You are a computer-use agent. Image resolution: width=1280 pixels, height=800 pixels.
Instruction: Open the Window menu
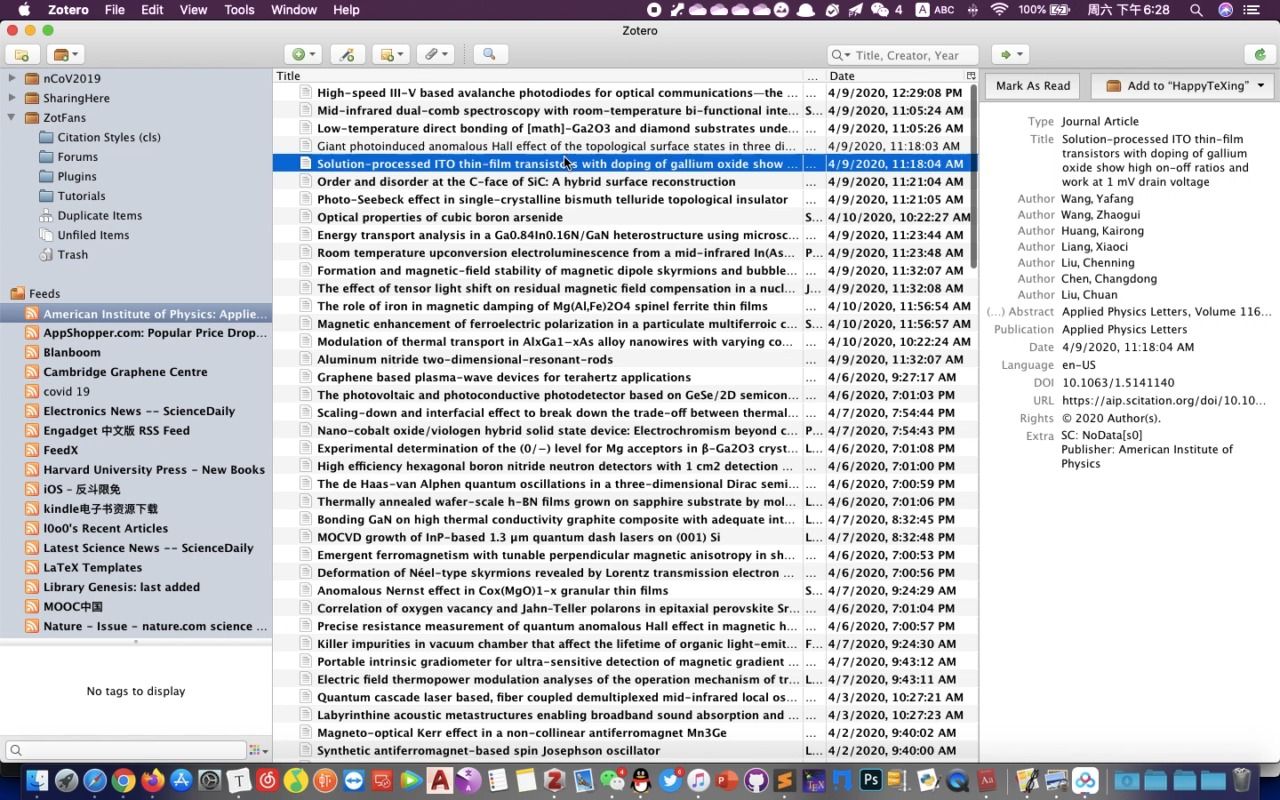(294, 10)
